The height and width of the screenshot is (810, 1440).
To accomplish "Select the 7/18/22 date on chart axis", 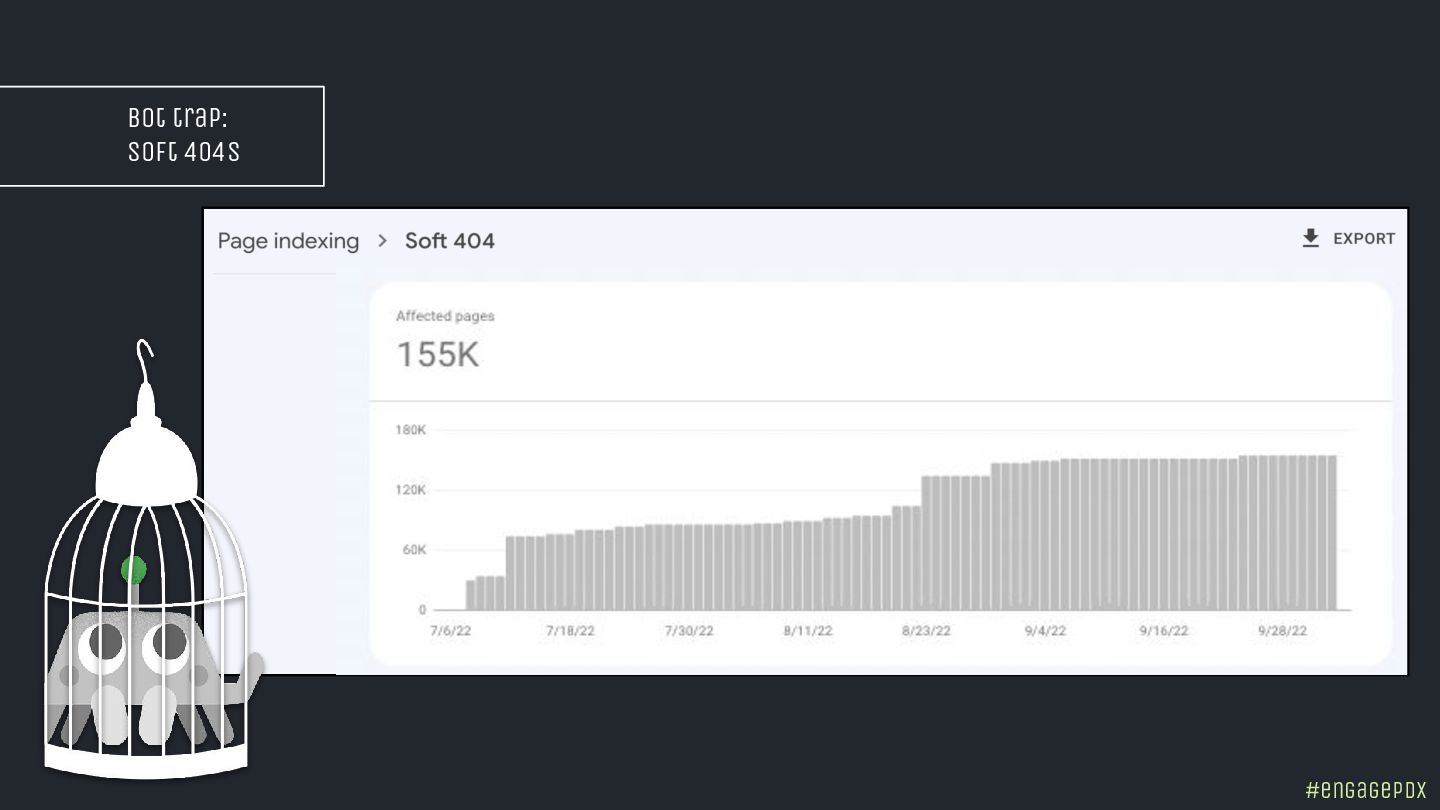I will coord(570,631).
